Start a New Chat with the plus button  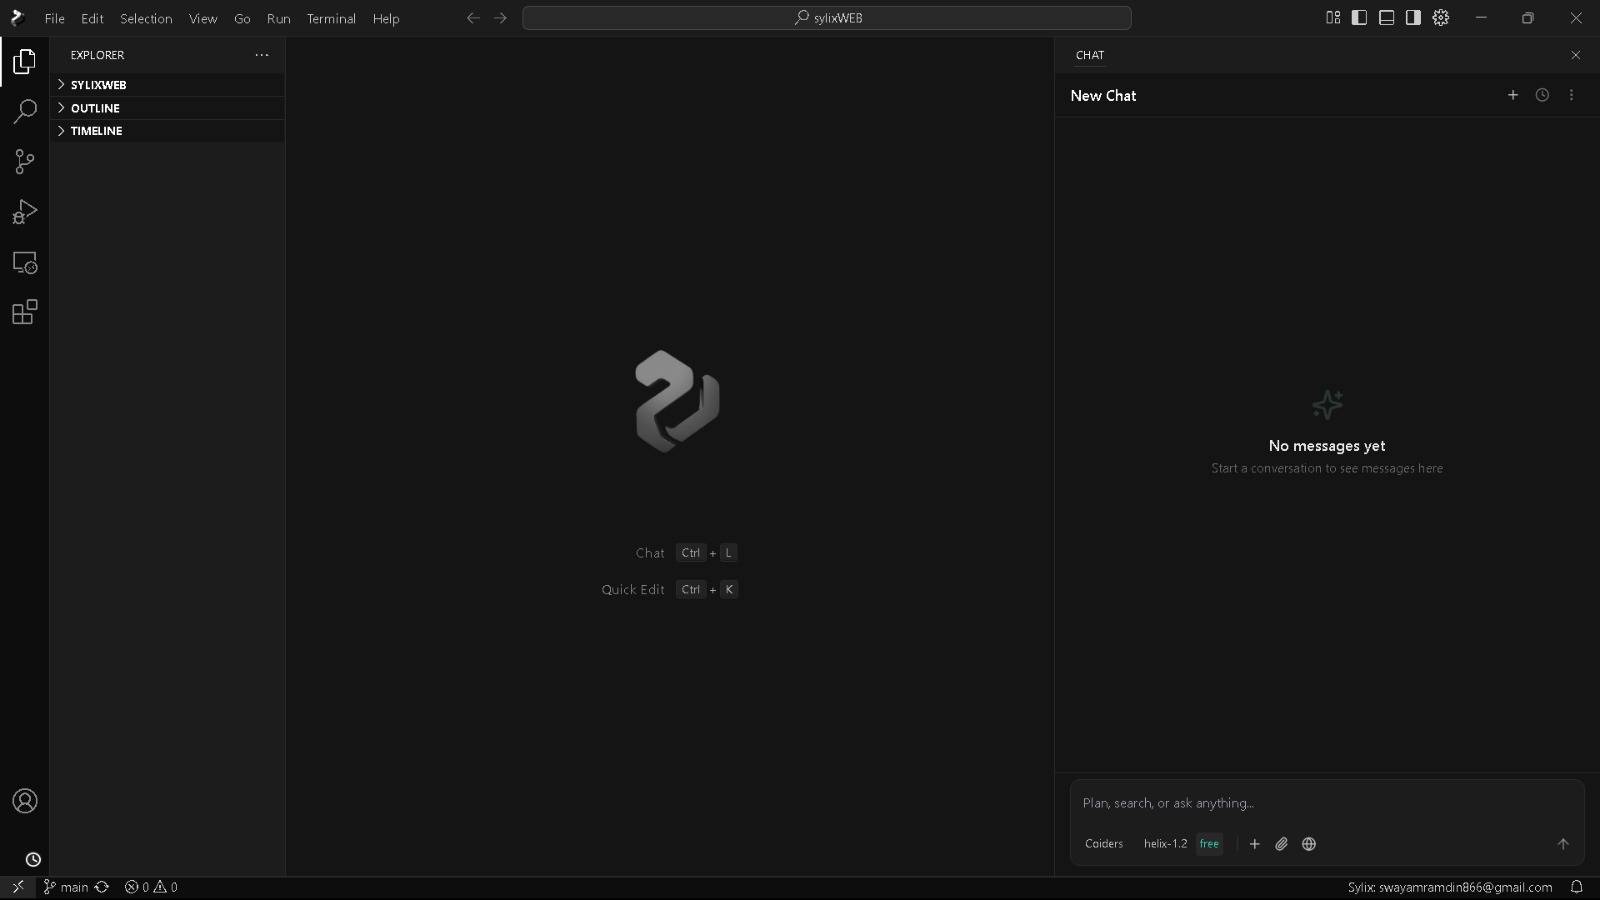[x=1511, y=95]
